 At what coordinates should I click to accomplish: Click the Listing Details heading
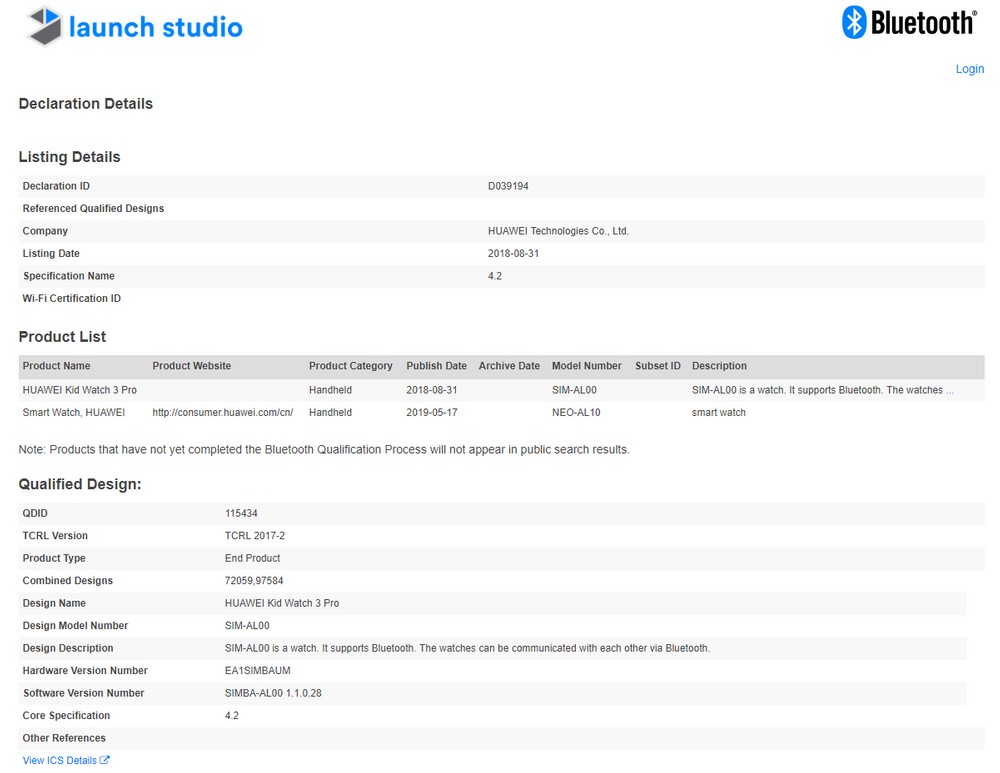pos(70,157)
